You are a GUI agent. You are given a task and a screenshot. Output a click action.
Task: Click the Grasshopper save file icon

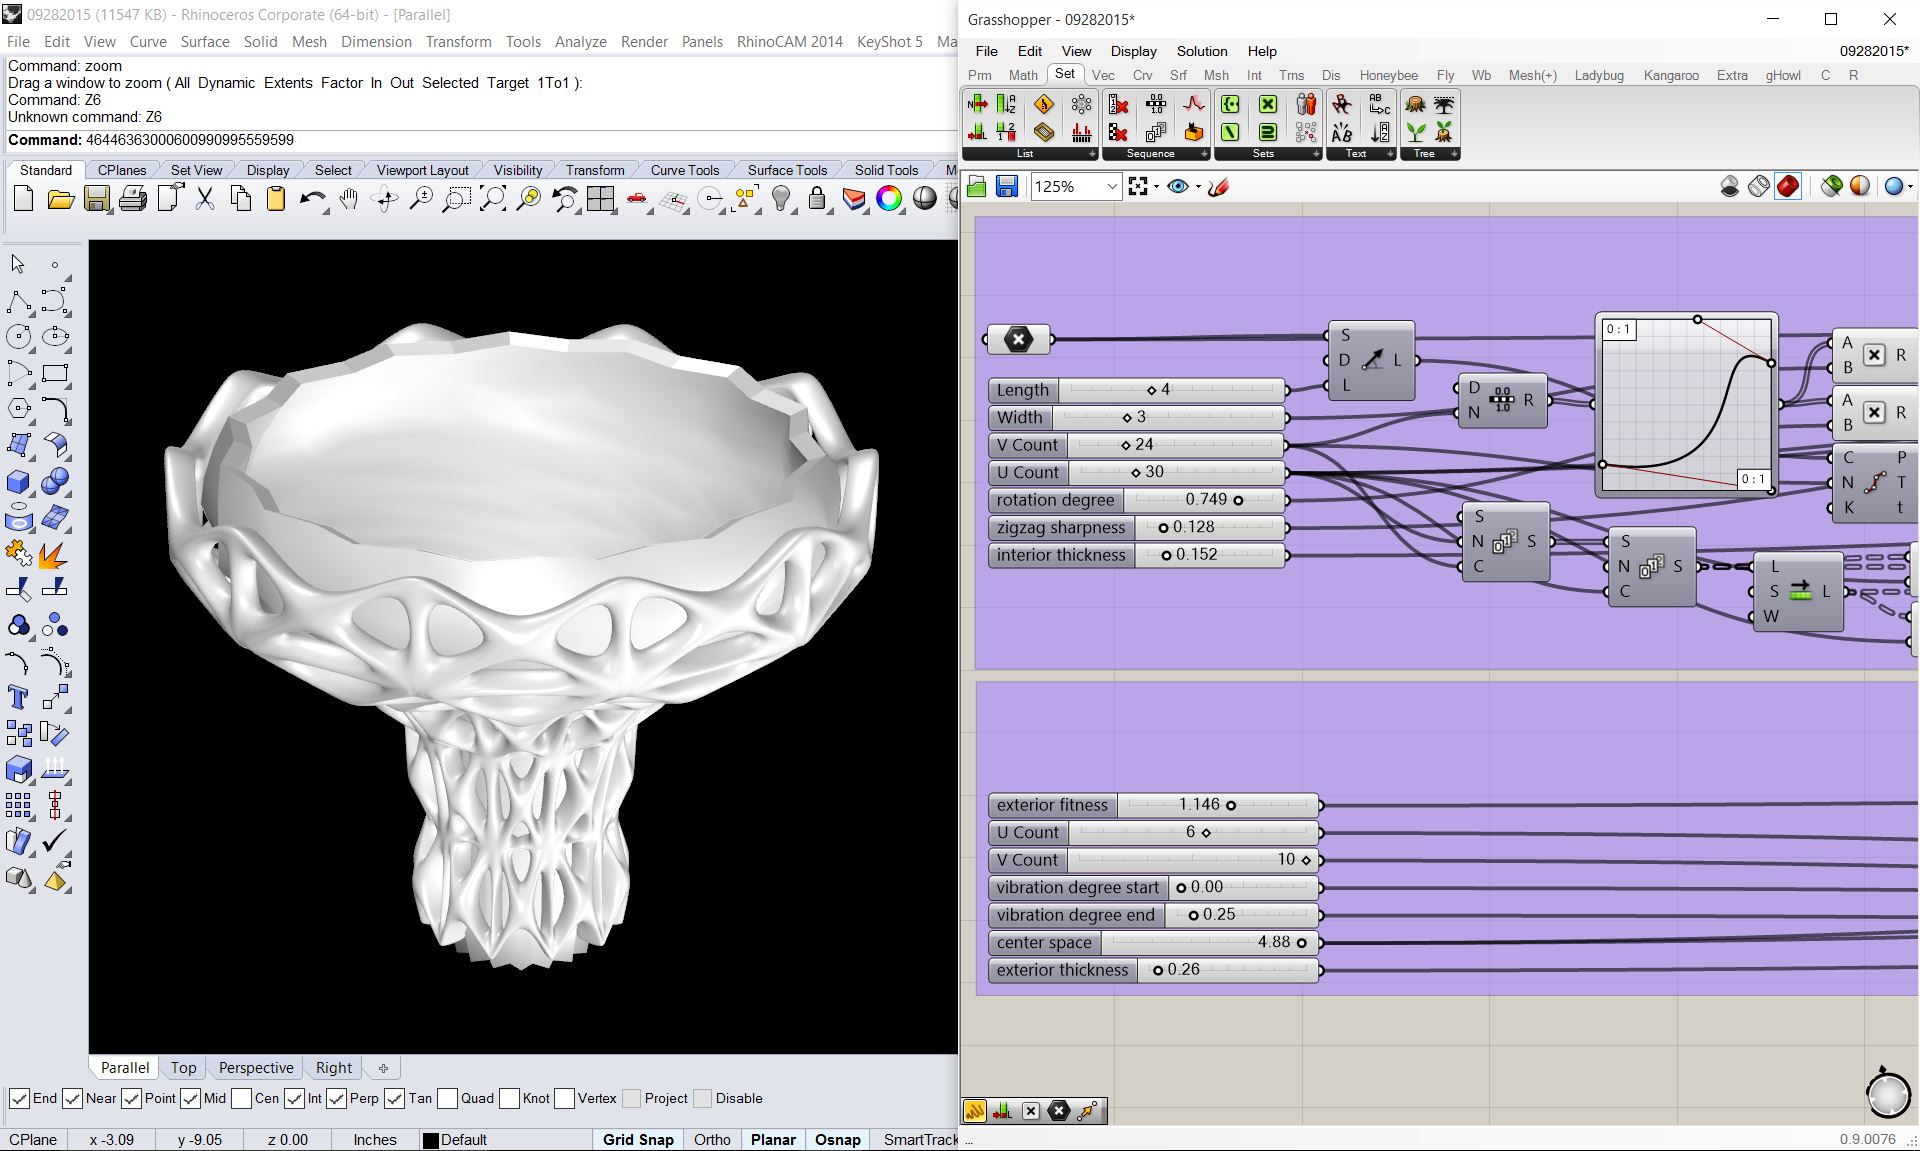(1007, 187)
